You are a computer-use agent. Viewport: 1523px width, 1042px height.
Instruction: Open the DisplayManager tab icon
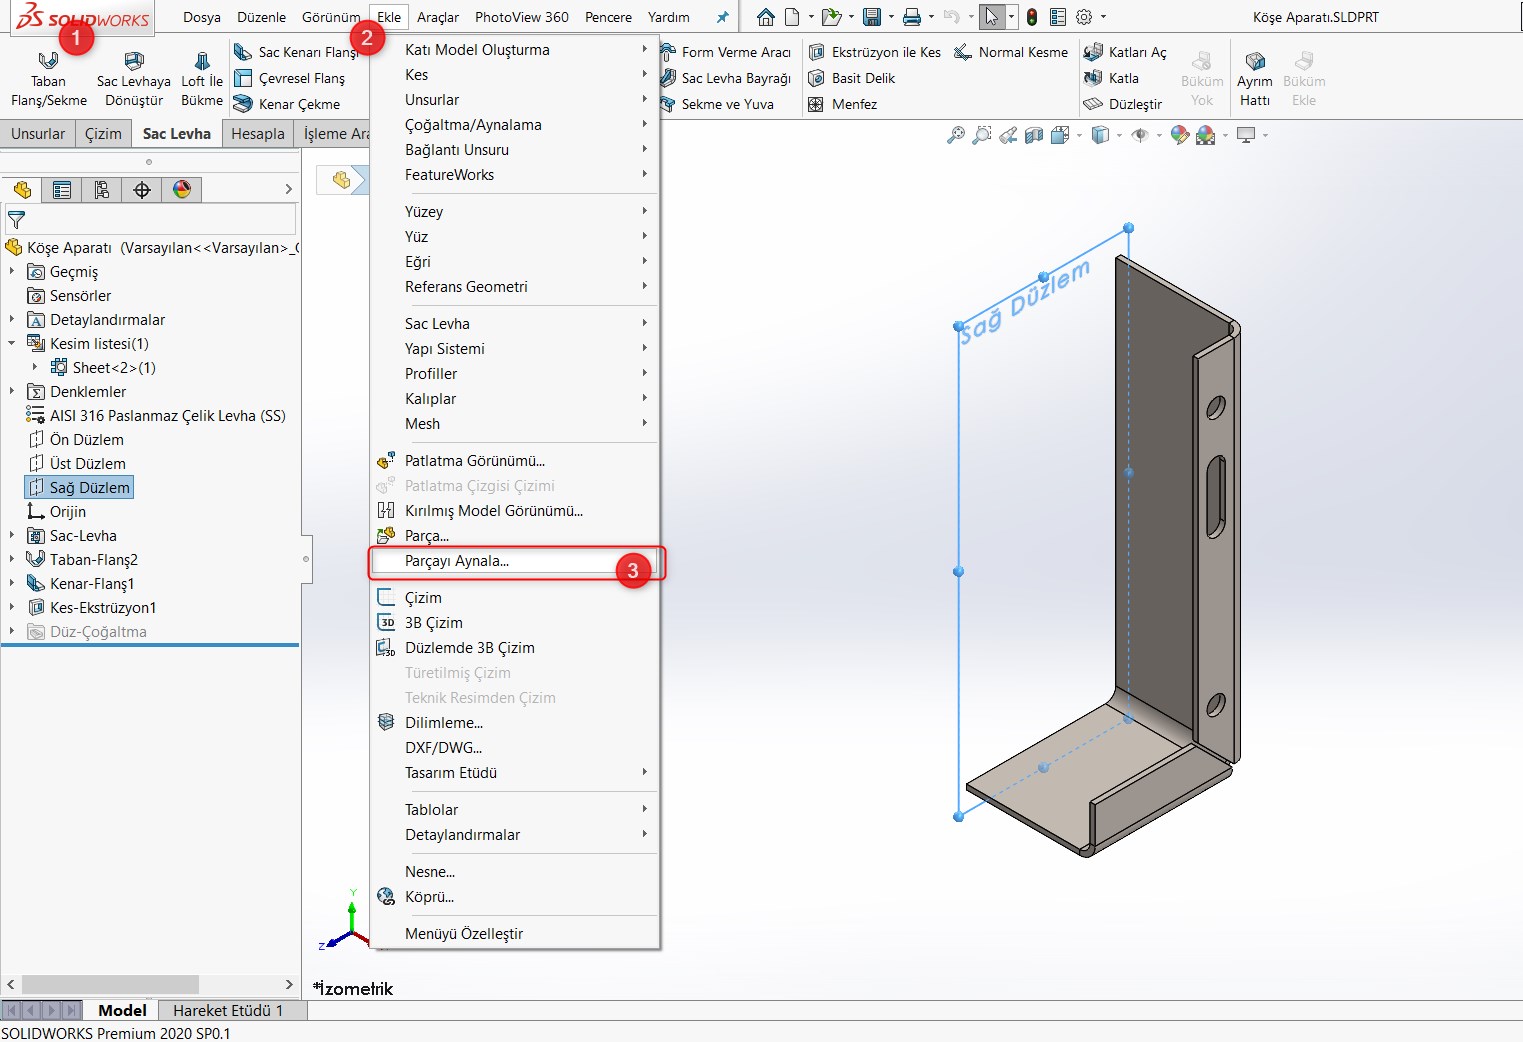point(182,189)
